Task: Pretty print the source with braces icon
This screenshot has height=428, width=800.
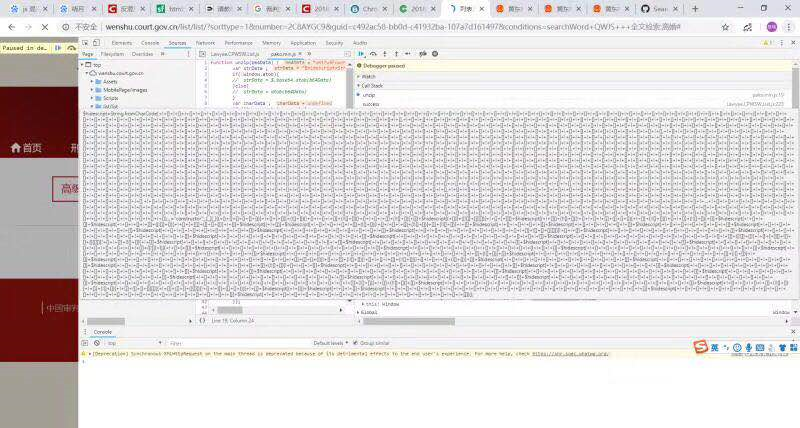Action: pos(202,320)
